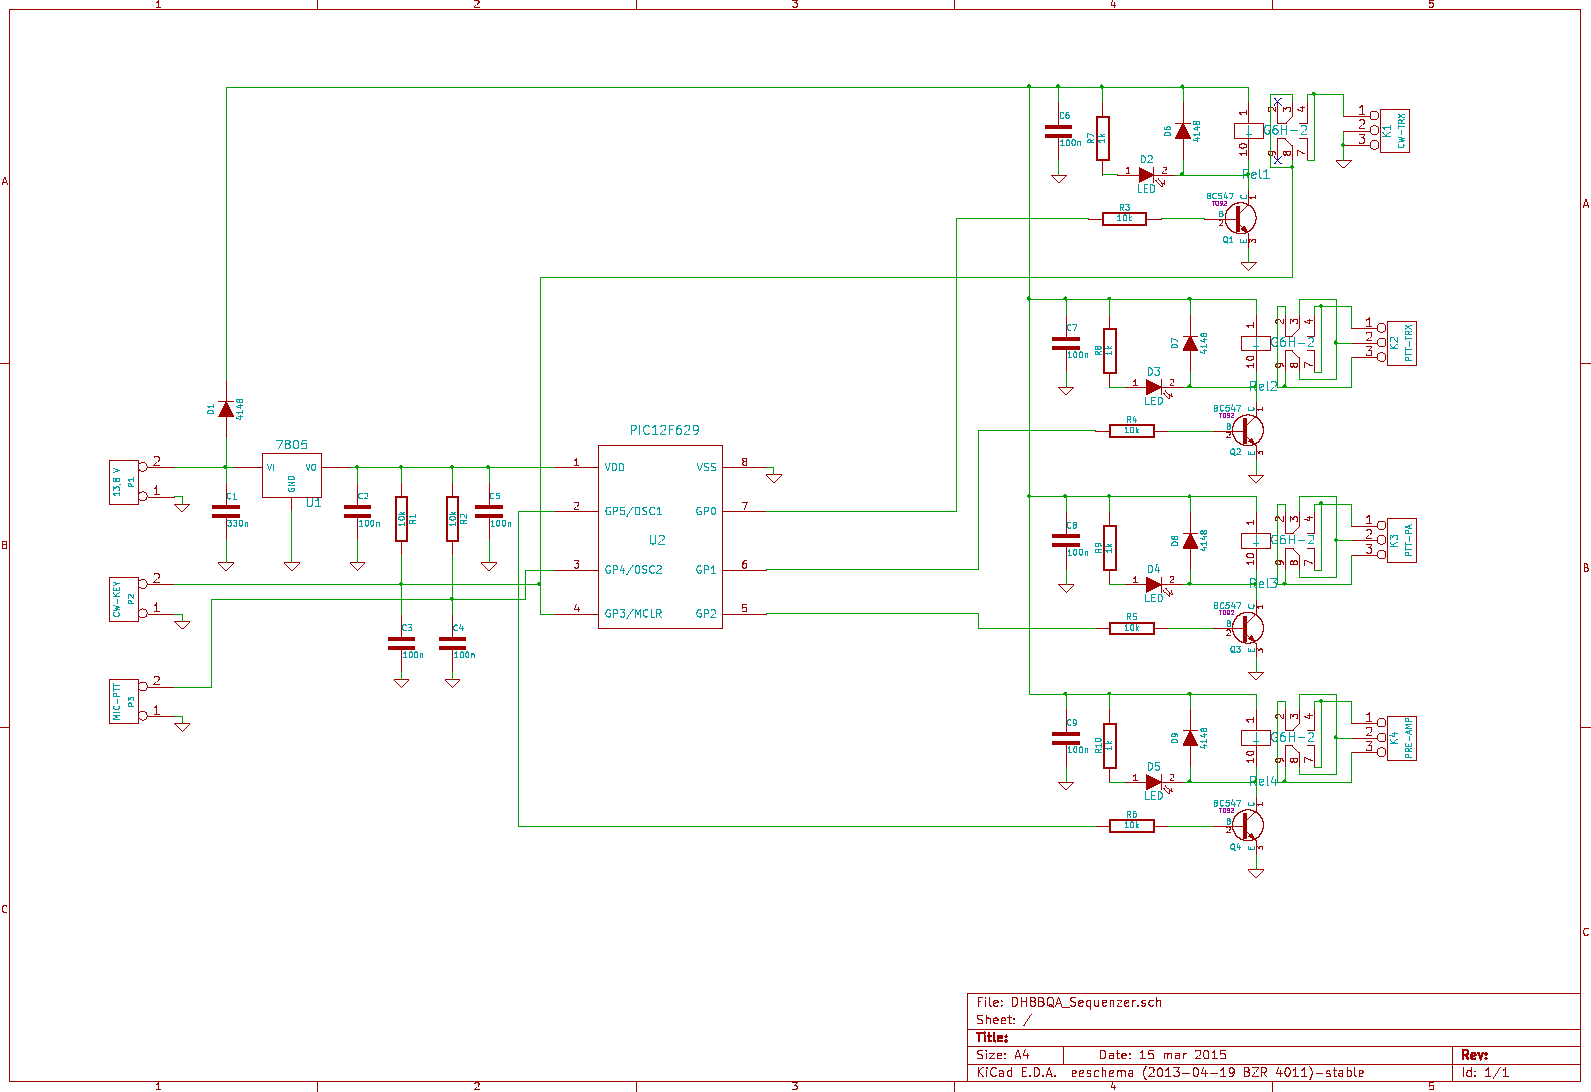
Task: Select resistor R10 1k
Action: (1109, 745)
